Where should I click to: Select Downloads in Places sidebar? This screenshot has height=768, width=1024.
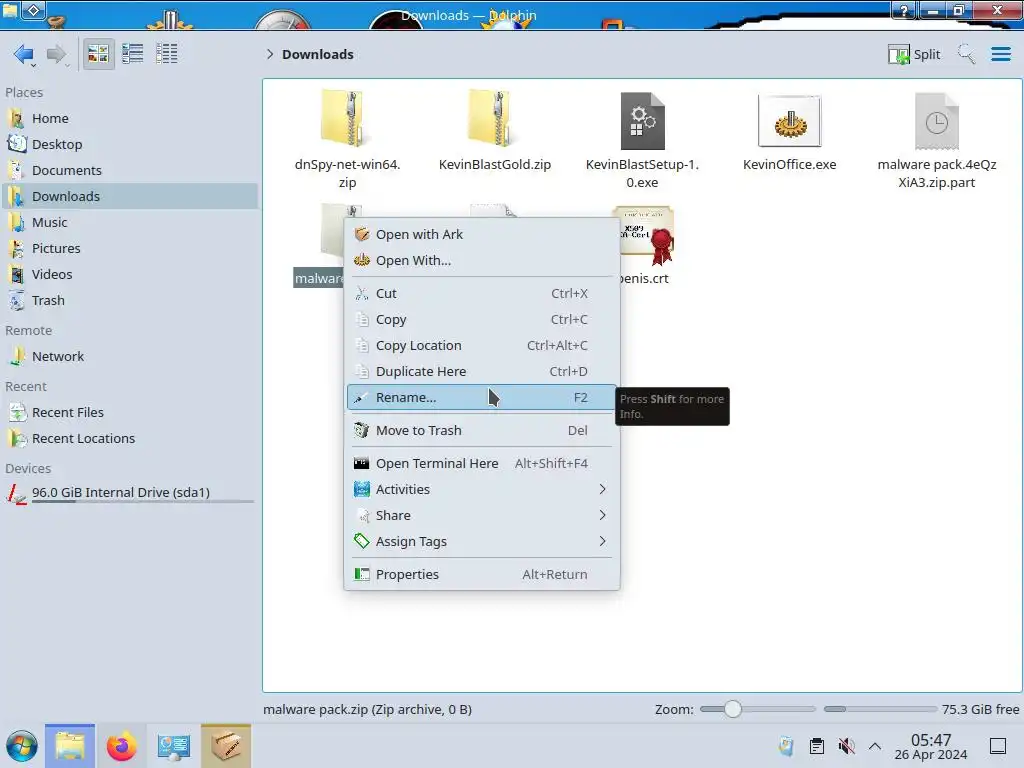[129, 197]
